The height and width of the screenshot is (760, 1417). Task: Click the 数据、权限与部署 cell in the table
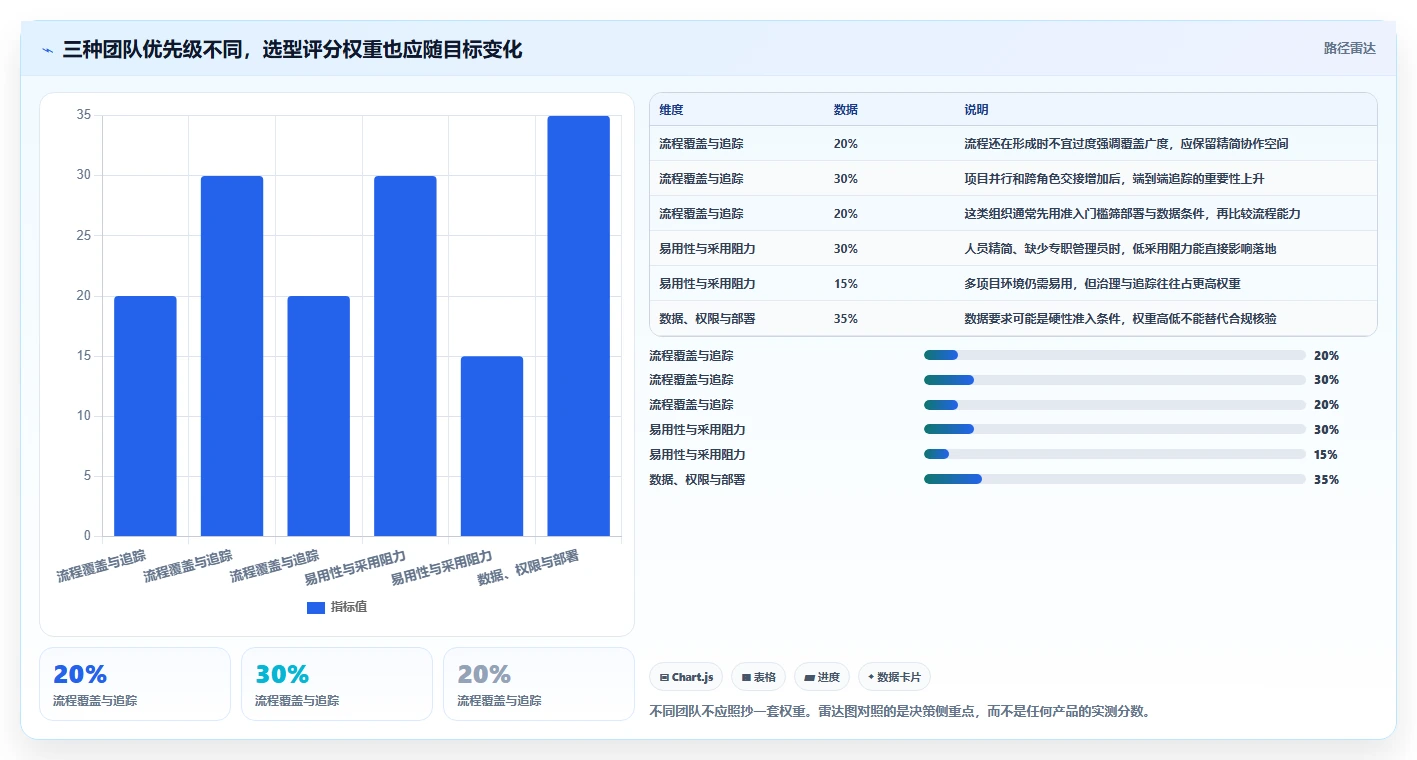pyautogui.click(x=707, y=319)
